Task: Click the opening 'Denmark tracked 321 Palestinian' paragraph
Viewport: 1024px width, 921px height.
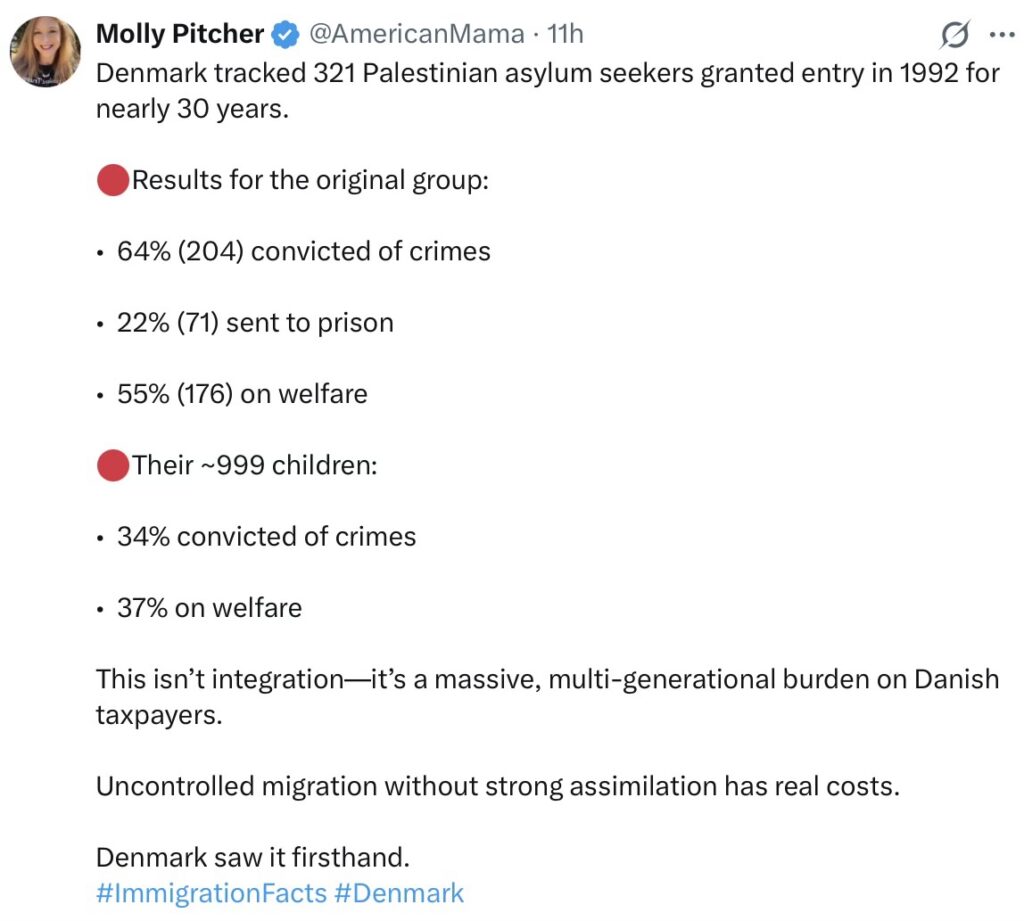Action: pyautogui.click(x=547, y=75)
